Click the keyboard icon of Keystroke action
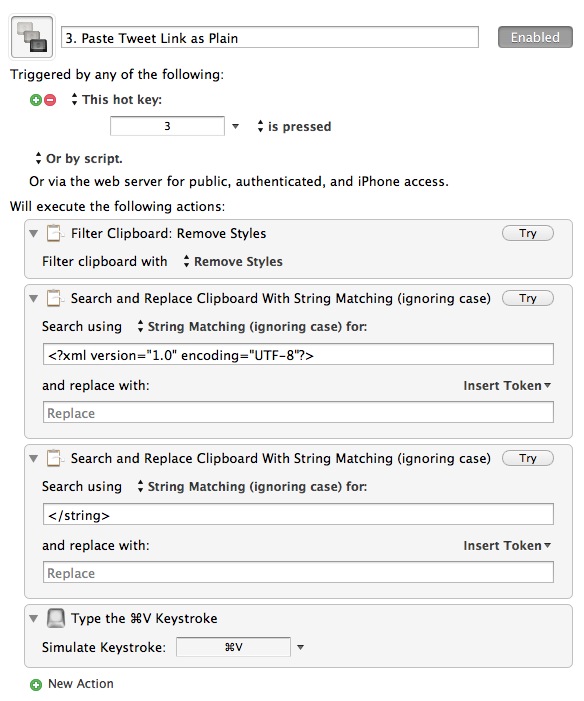 tap(56, 618)
